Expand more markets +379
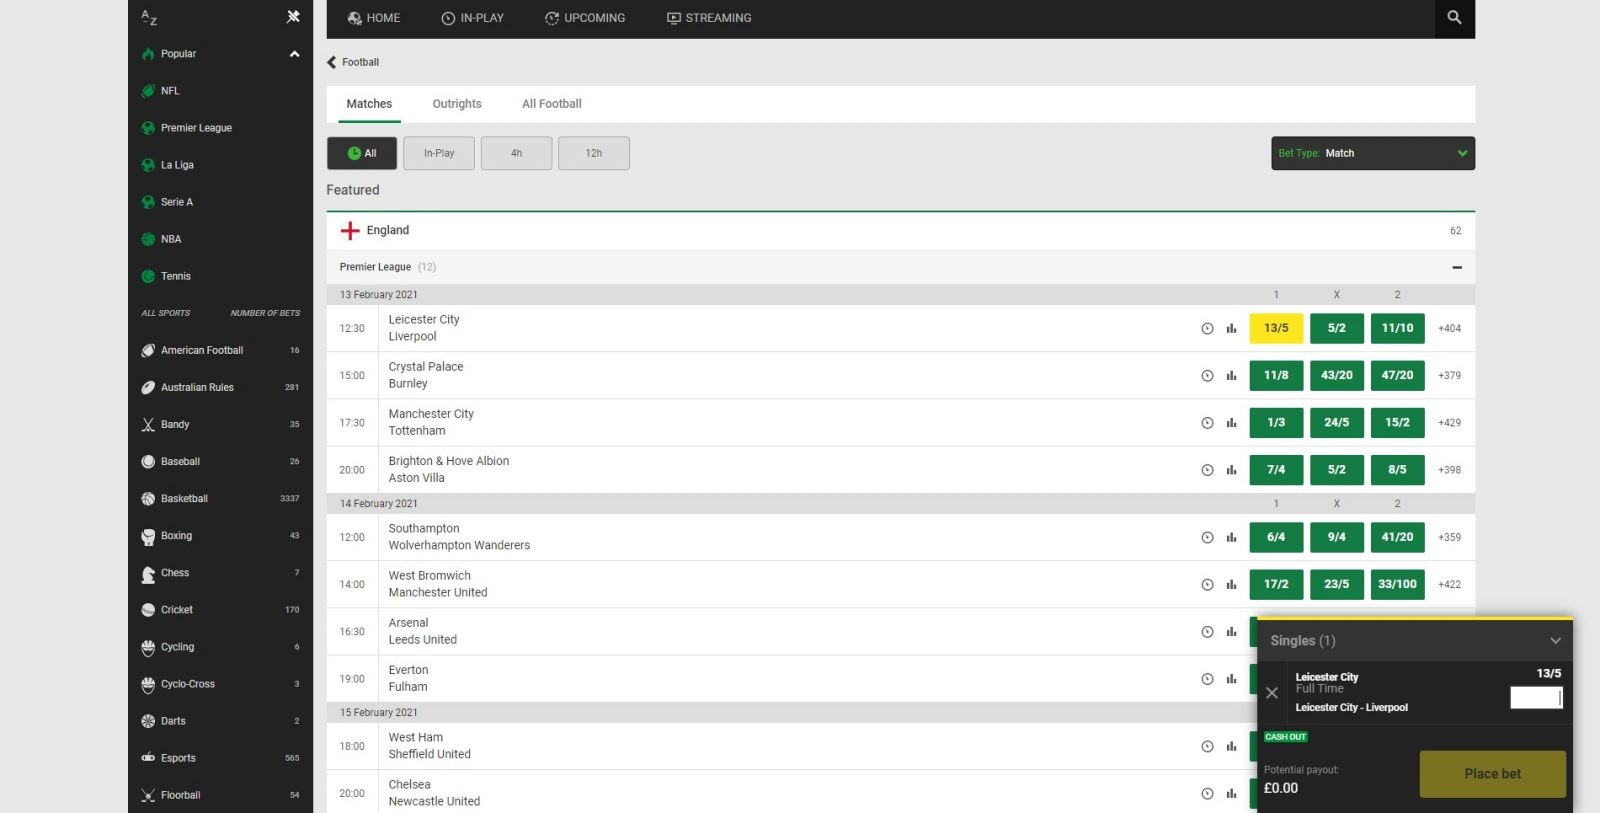This screenshot has width=1600, height=813. pos(1449,375)
